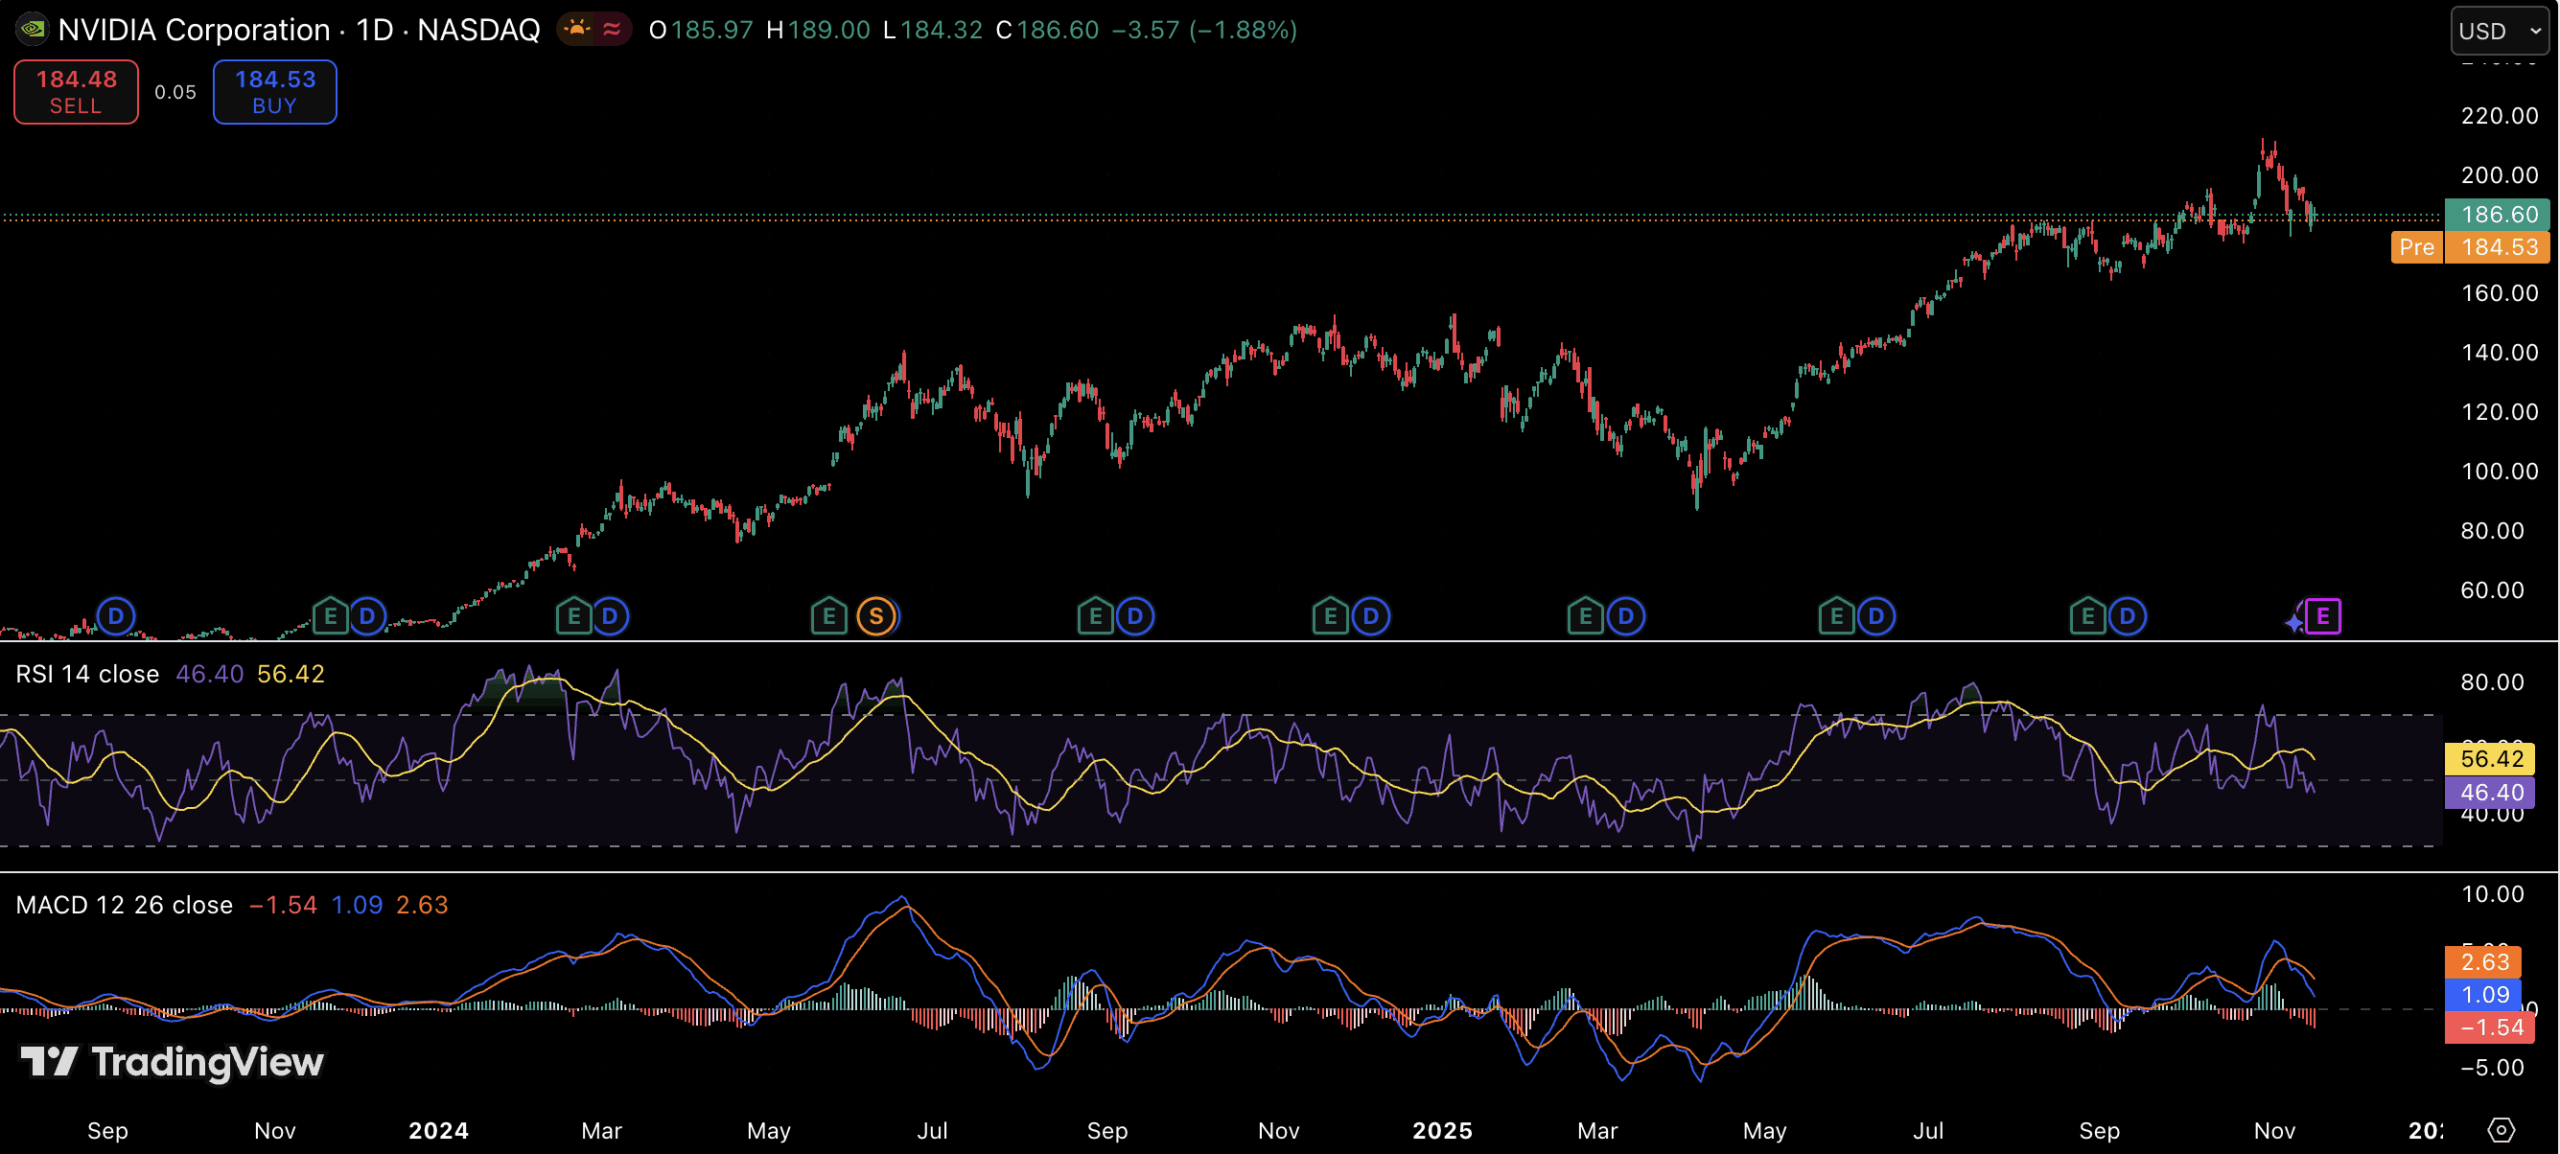Image resolution: width=2560 pixels, height=1154 pixels.
Task: Click the NVIDIA logo icon
Action: pos(32,29)
